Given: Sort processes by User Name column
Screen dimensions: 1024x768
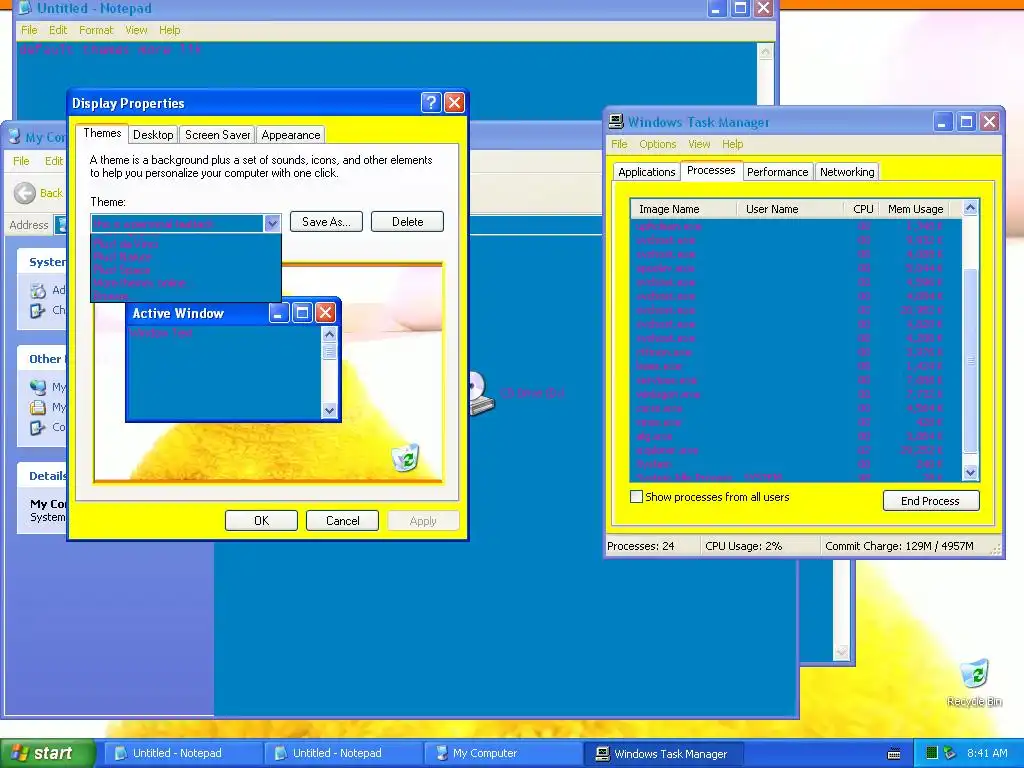Looking at the screenshot, I should [790, 209].
